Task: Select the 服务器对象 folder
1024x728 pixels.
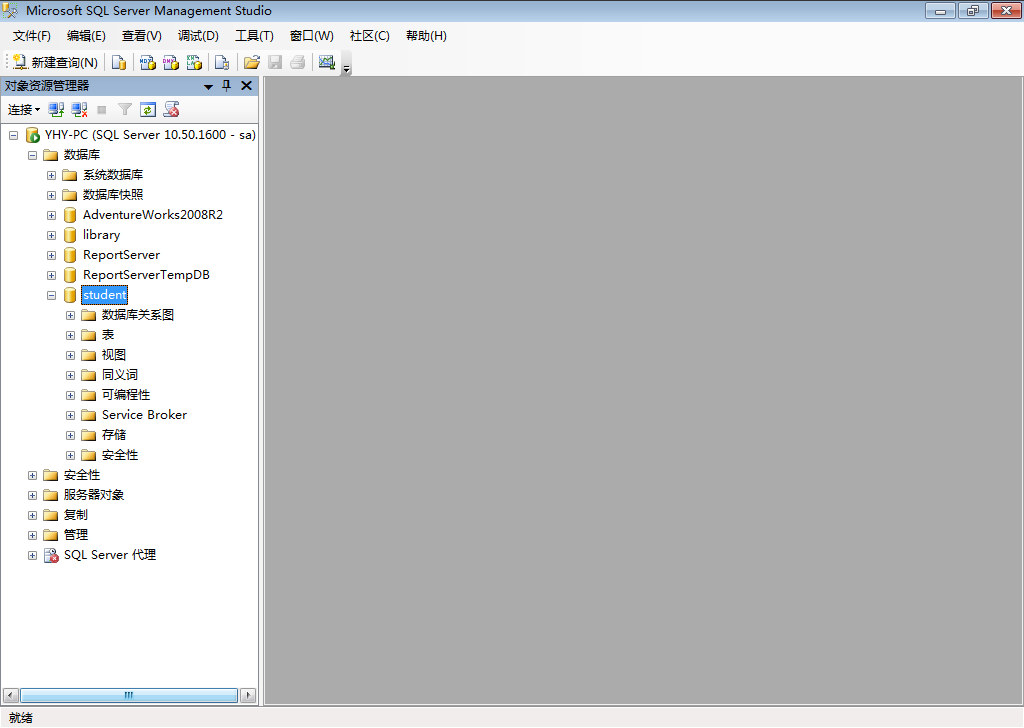Action: tap(93, 495)
